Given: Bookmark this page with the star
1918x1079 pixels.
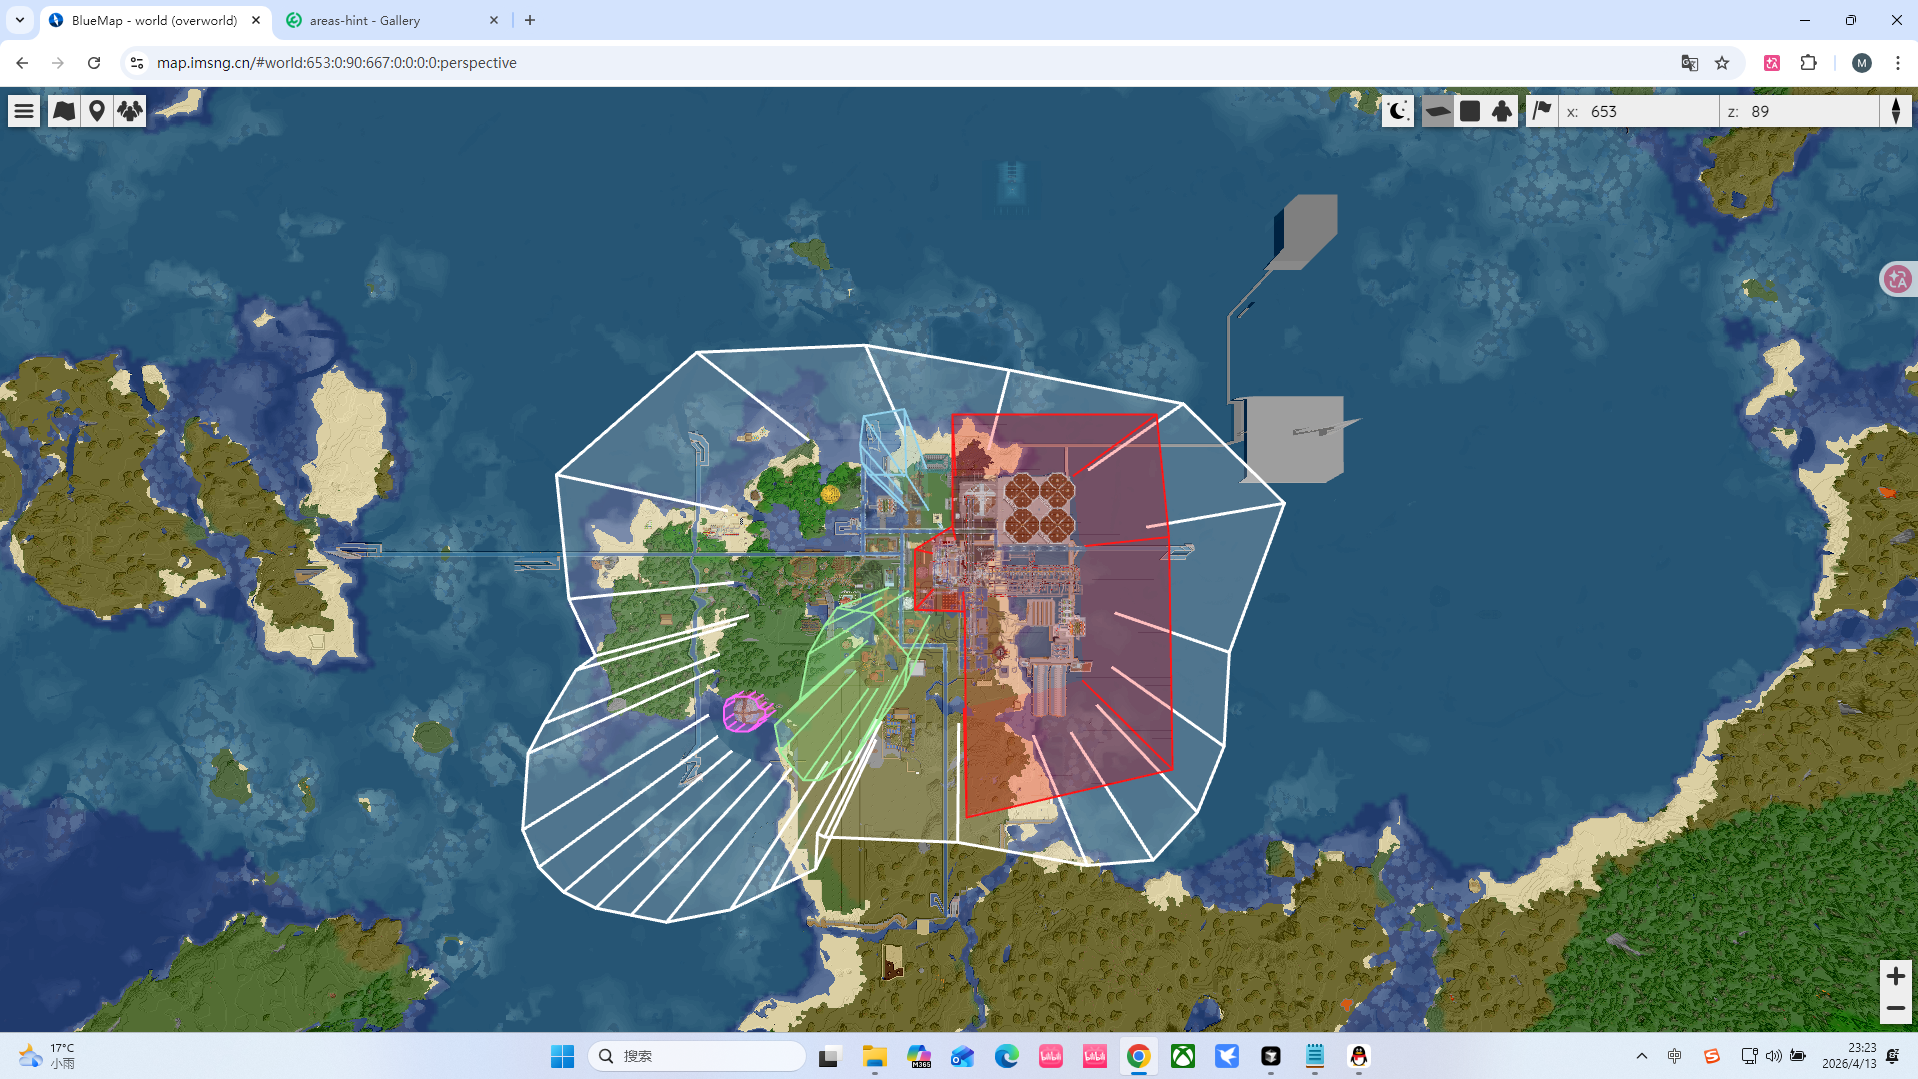Looking at the screenshot, I should coord(1722,63).
